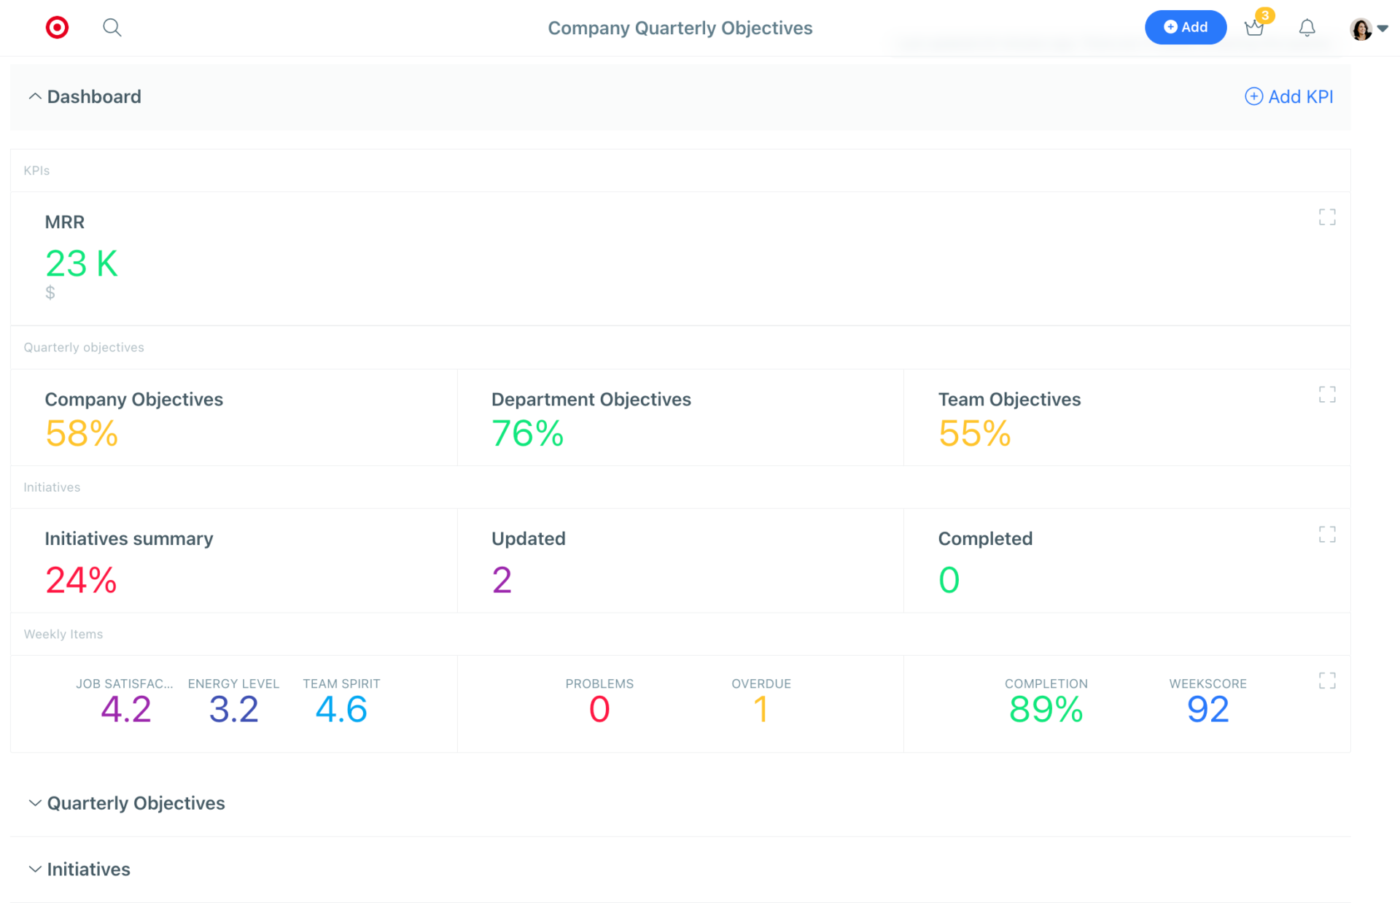Open the user avatar menu
This screenshot has height=903, width=1400.
[x=1368, y=29]
